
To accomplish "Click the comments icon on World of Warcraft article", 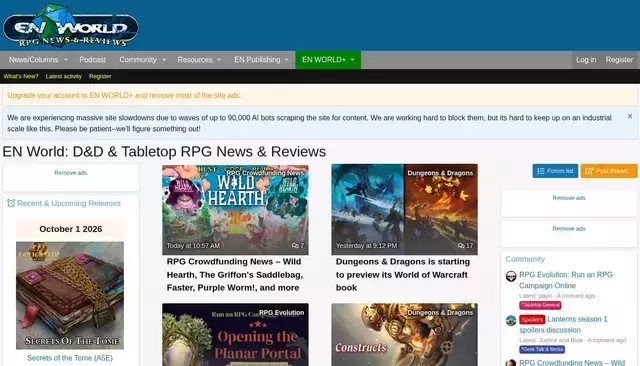I will tap(461, 246).
